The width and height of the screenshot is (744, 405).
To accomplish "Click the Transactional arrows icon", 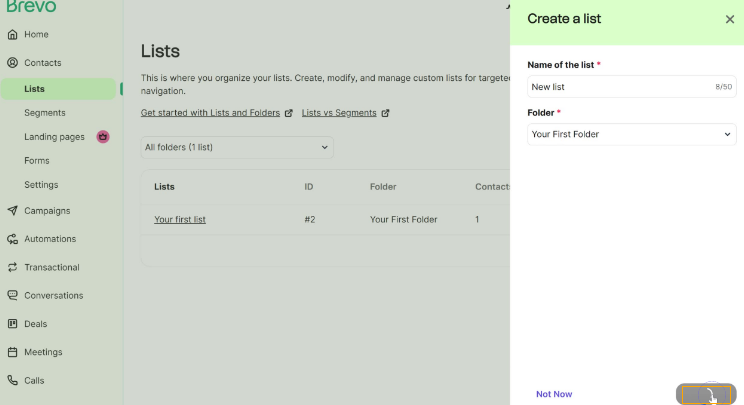I will 13,268.
